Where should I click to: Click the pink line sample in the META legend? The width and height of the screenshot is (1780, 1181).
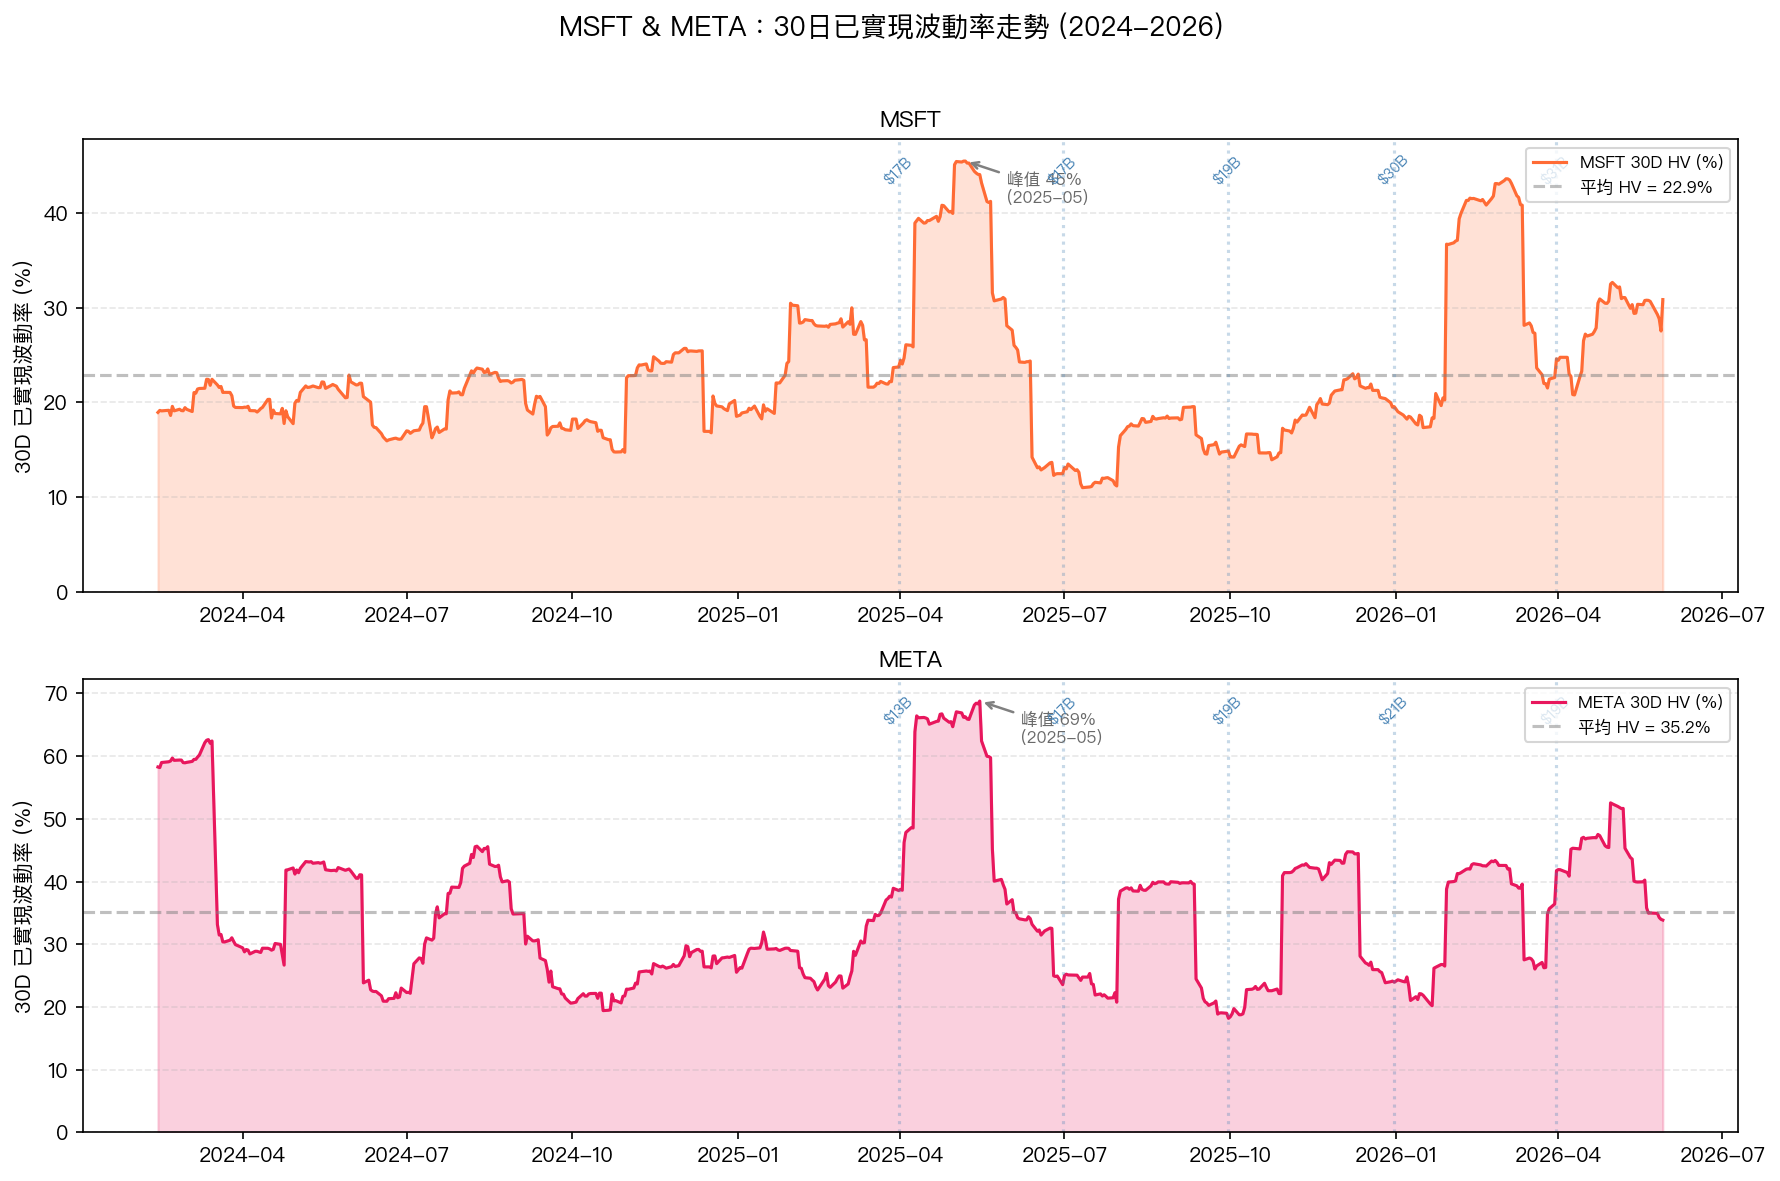click(1548, 703)
